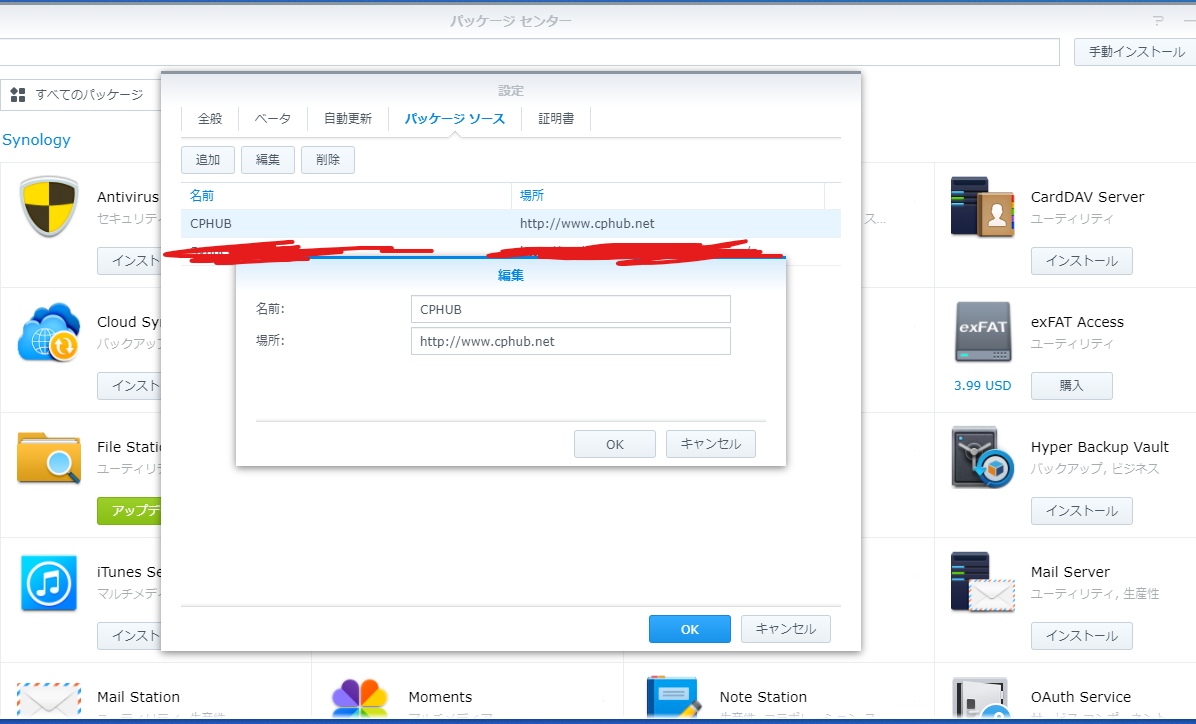This screenshot has height=724, width=1196.
Task: Switch to the ベータ tab
Action: point(272,118)
